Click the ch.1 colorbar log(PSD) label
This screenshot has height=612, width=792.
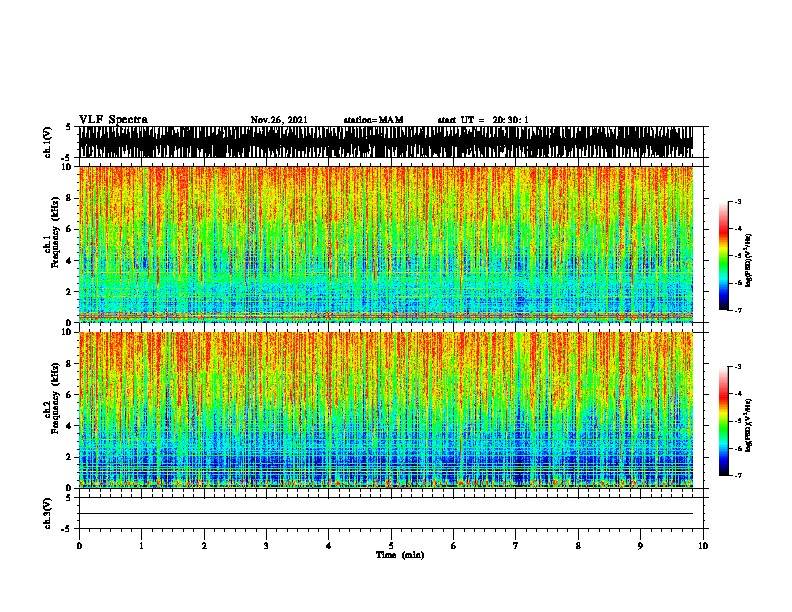(749, 260)
